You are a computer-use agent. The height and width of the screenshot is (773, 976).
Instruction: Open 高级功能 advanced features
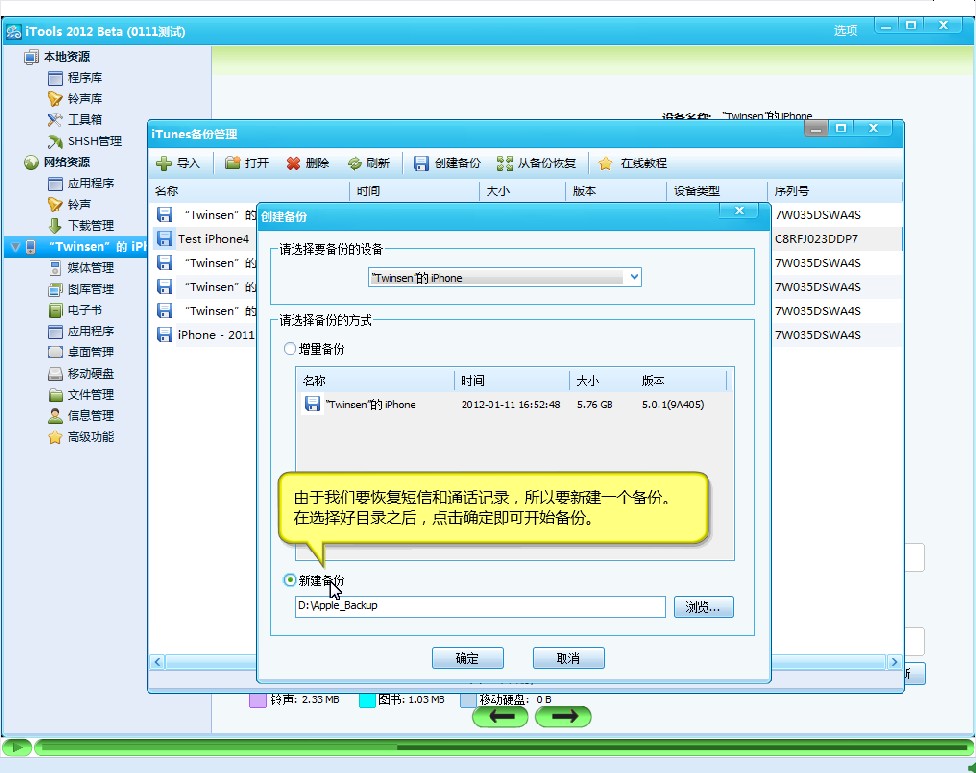[x=81, y=437]
